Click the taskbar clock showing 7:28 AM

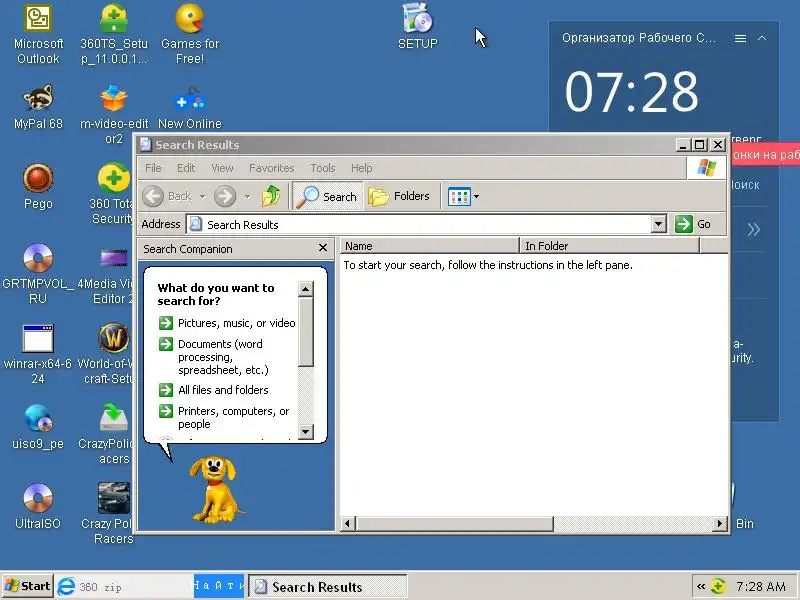(761, 587)
